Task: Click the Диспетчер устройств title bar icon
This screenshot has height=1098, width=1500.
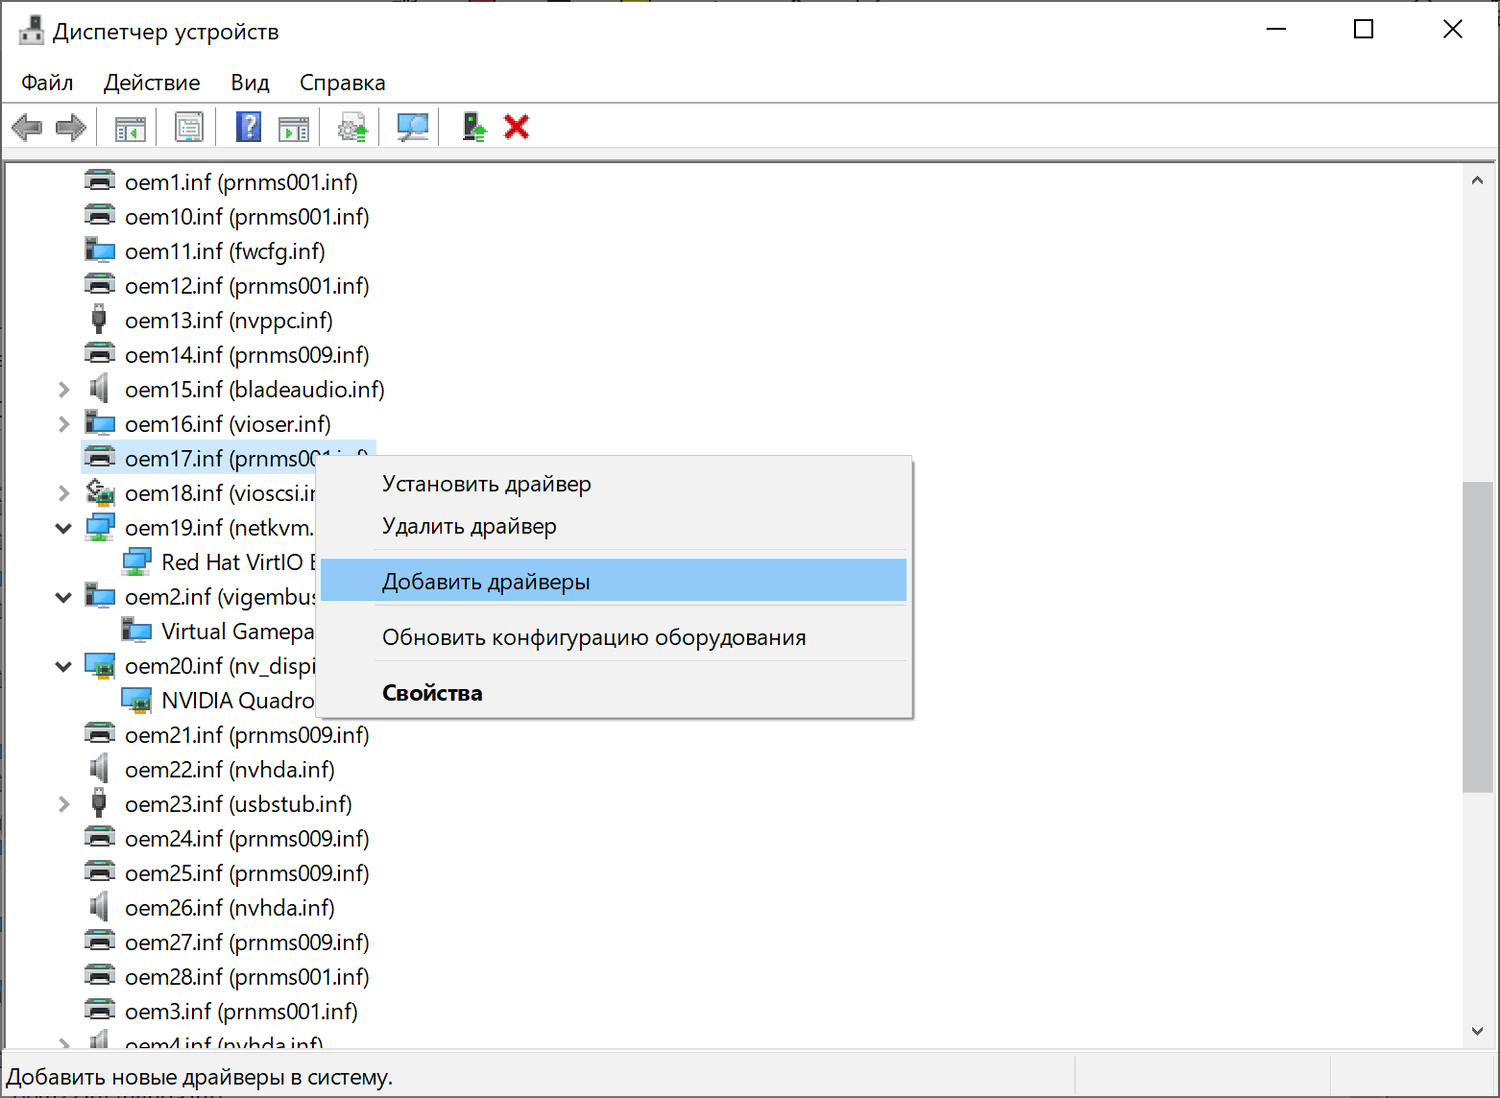Action: pos(31,31)
